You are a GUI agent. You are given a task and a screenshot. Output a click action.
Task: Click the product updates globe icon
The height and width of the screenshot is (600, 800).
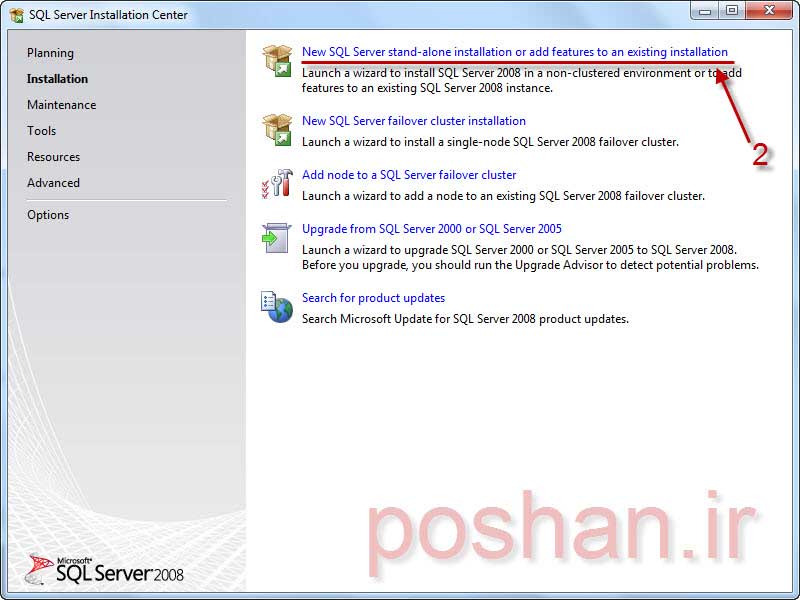coord(276,307)
